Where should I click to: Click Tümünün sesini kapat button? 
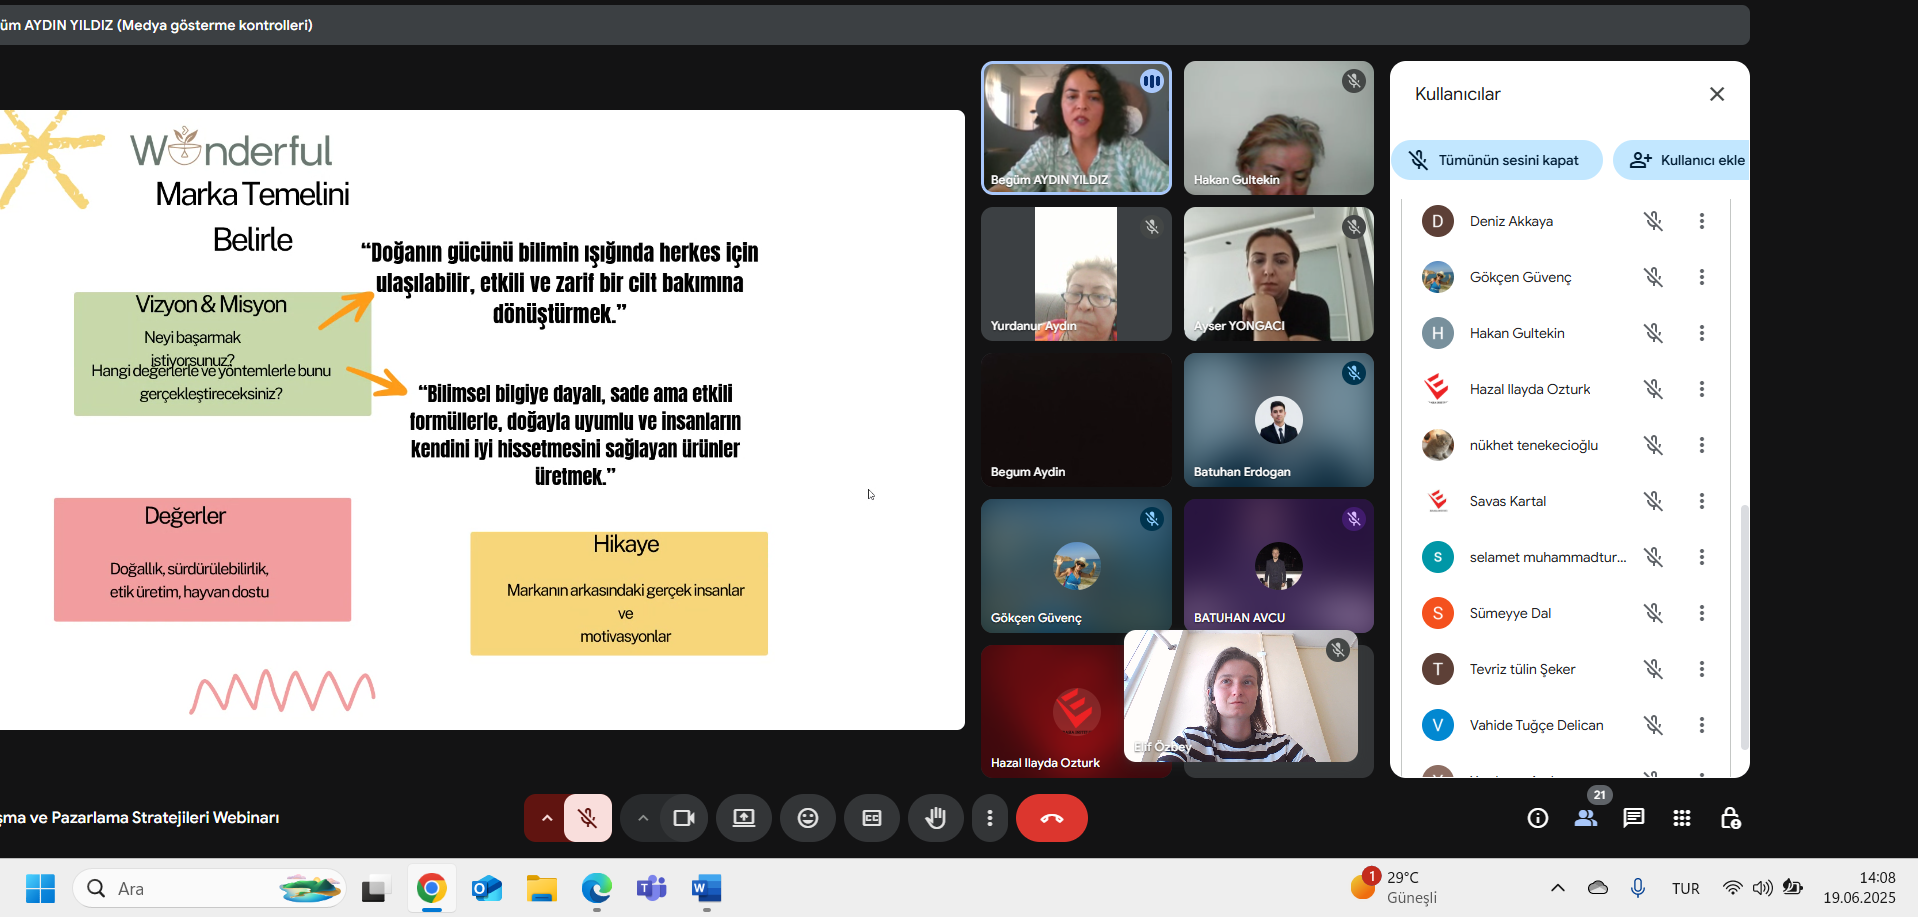tap(1497, 160)
